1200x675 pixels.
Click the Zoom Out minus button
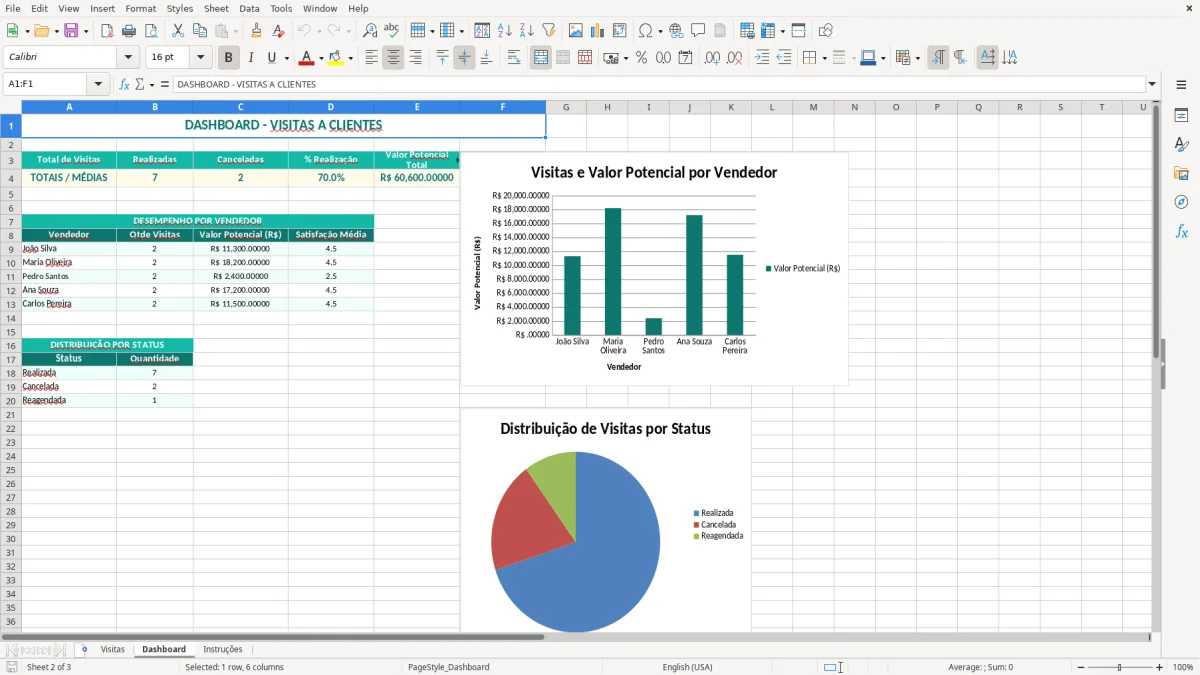pyautogui.click(x=1081, y=667)
